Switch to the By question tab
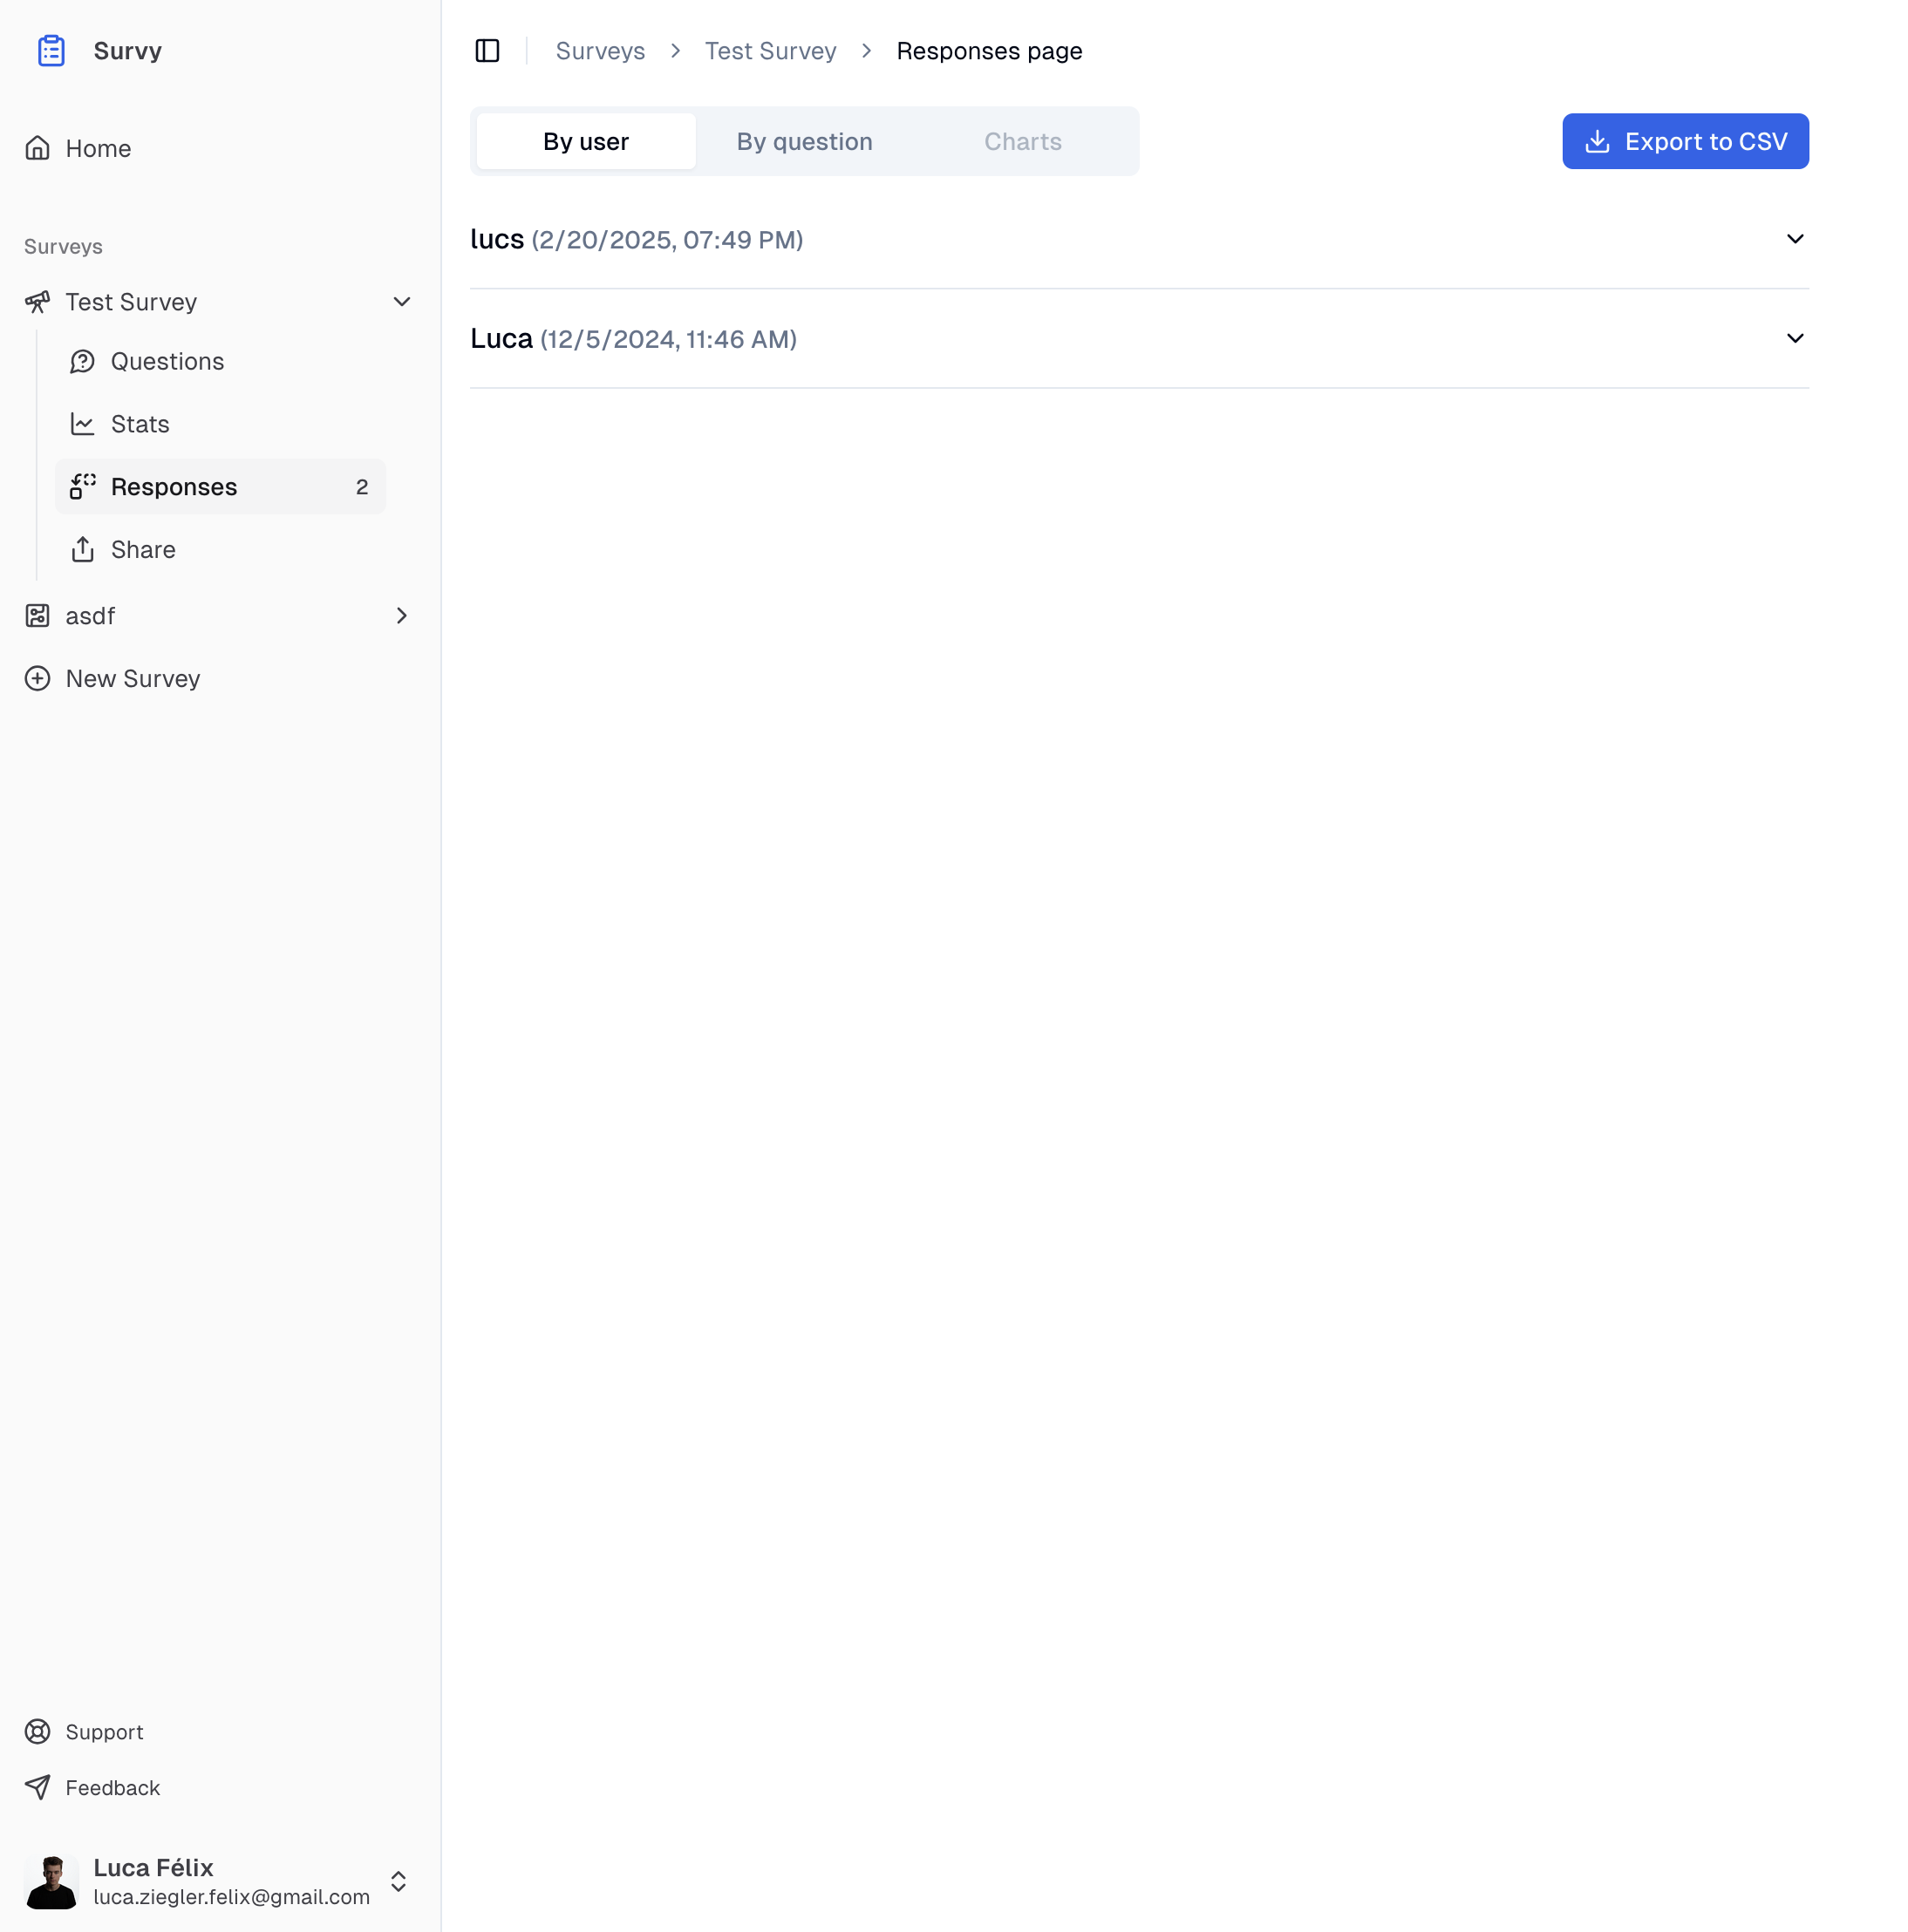1908x1932 pixels. [x=804, y=141]
